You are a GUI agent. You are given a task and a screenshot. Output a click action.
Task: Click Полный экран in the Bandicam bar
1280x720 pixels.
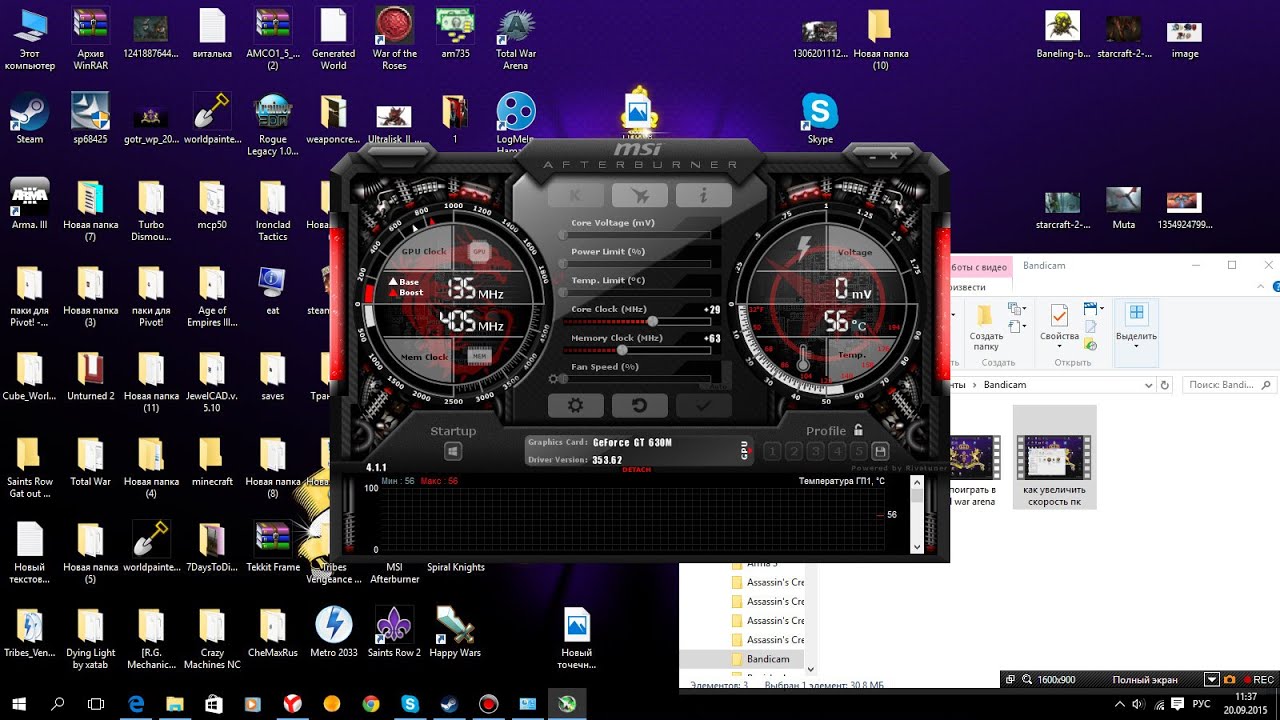click(x=1144, y=680)
